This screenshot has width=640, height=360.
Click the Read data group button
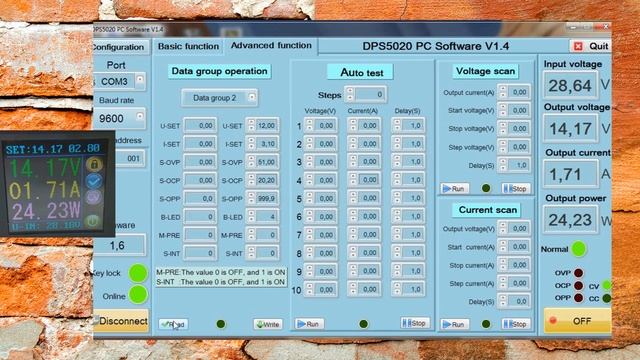pyautogui.click(x=173, y=324)
